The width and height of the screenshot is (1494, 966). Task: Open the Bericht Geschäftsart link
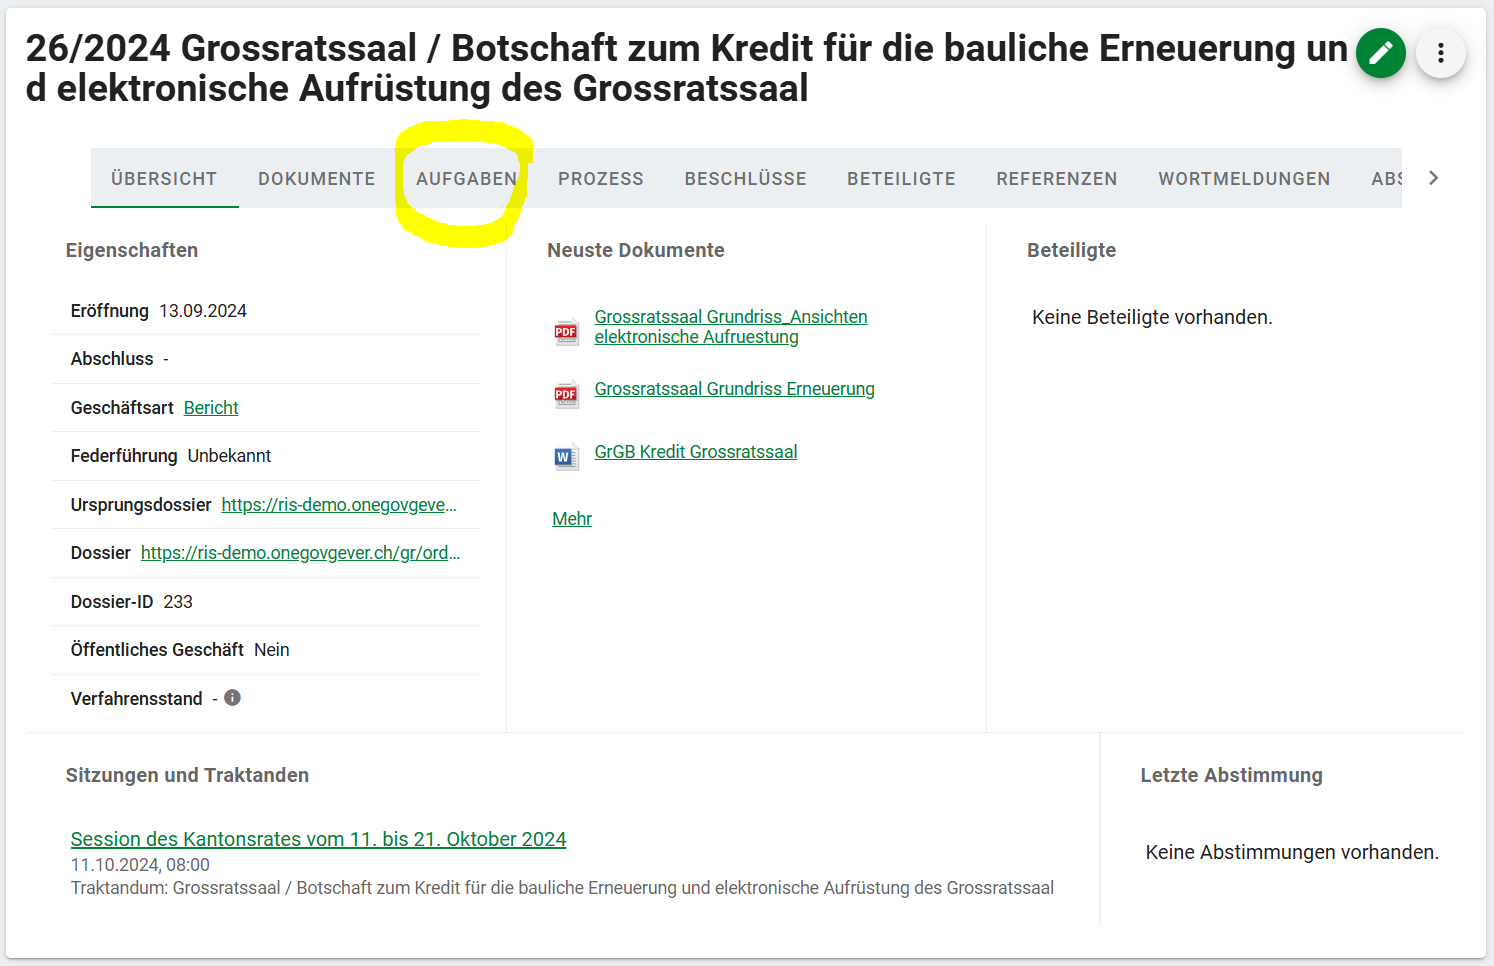(x=211, y=408)
